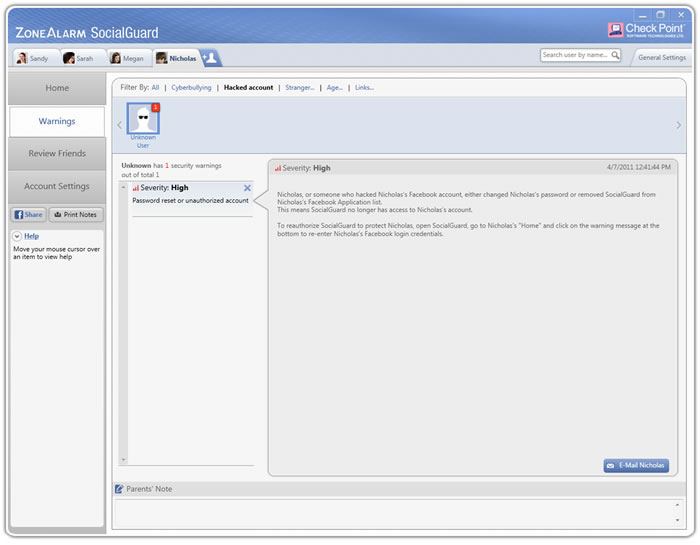Image resolution: width=700 pixels, height=545 pixels.
Task: Switch to Megan's profile tab
Action: point(129,58)
